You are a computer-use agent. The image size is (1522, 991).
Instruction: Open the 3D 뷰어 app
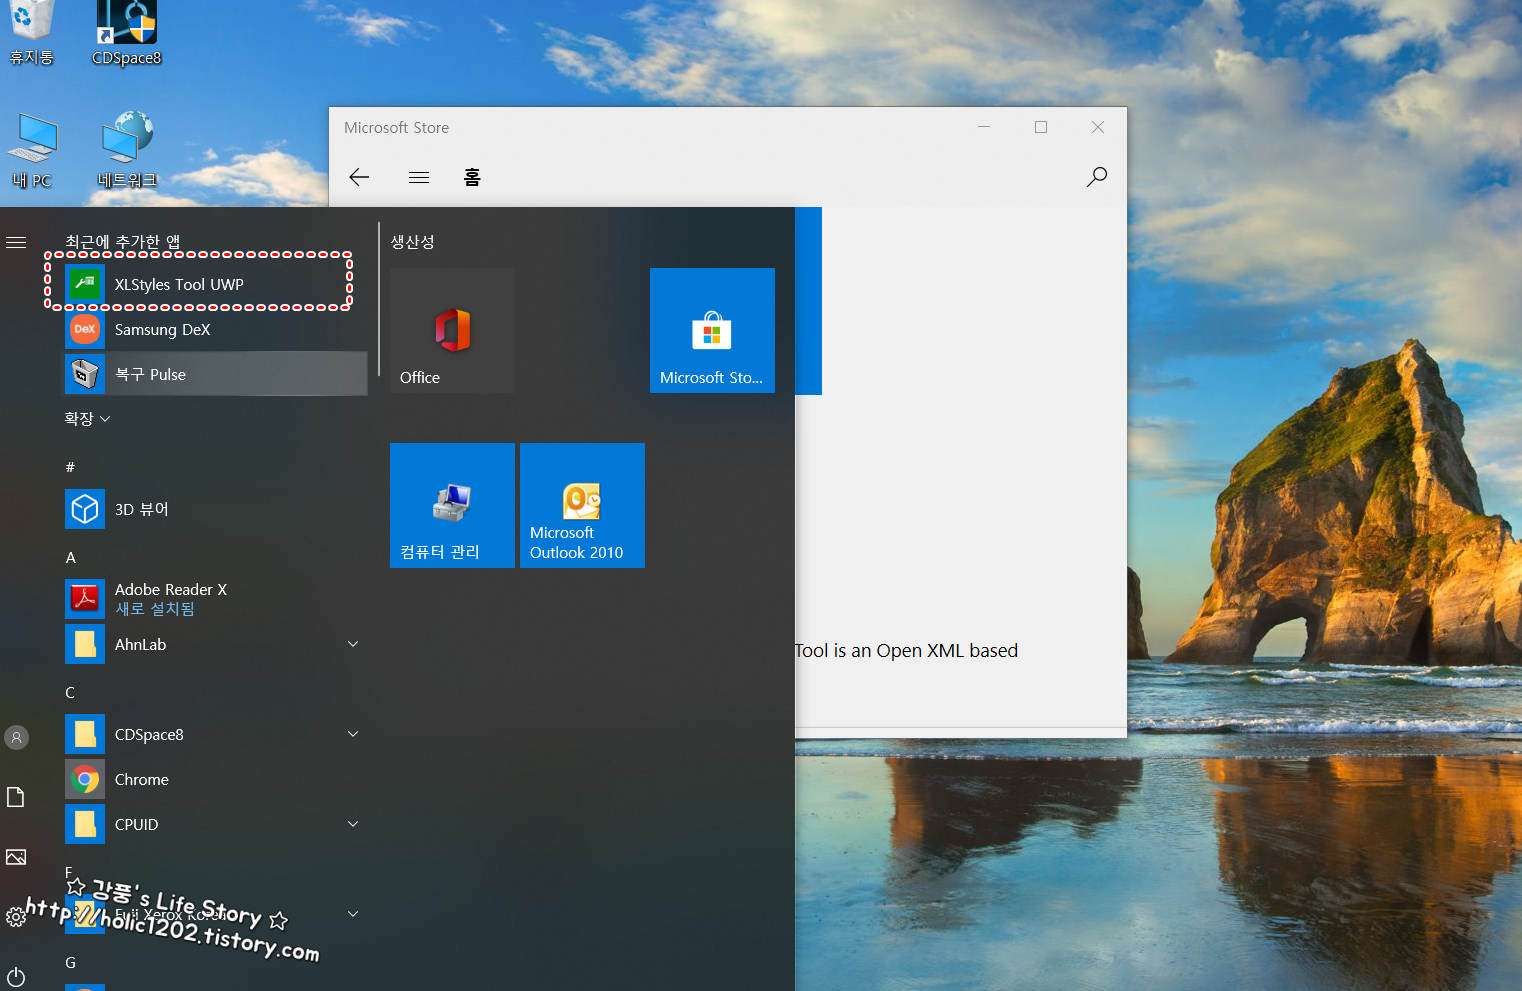pyautogui.click(x=215, y=509)
